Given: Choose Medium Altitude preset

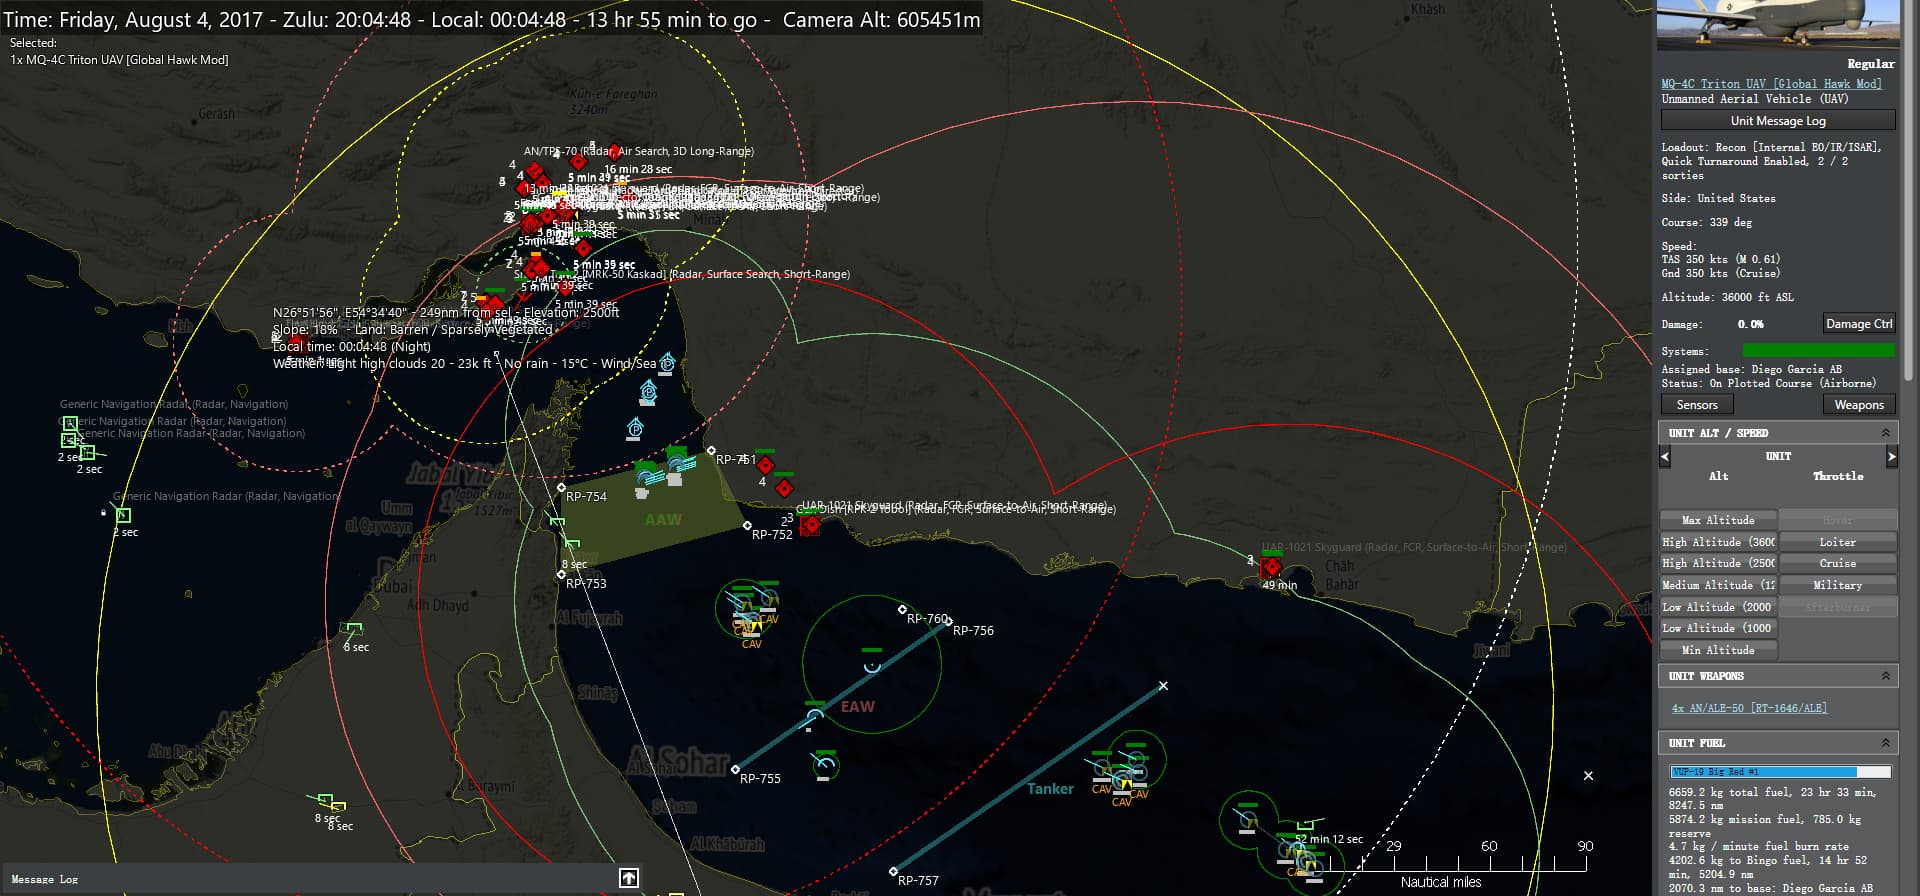Looking at the screenshot, I should click(x=1718, y=585).
